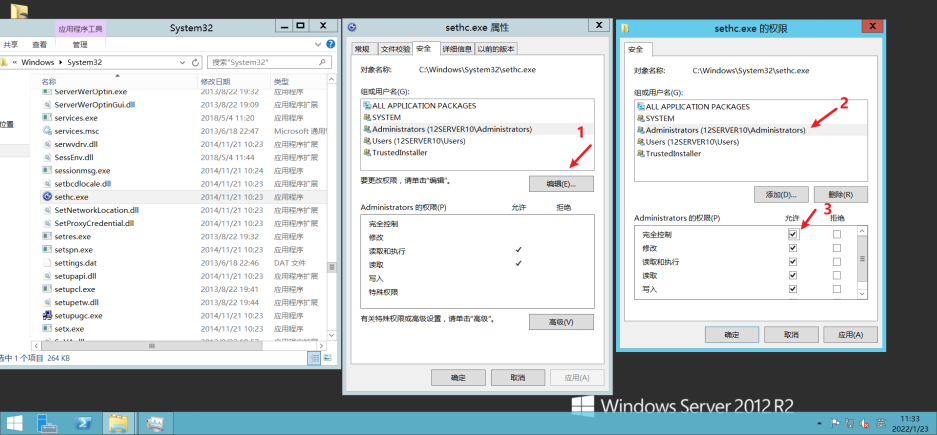The height and width of the screenshot is (435, 937).
Task: Select the sethc.exe file icon in Explorer
Action: [x=47, y=197]
